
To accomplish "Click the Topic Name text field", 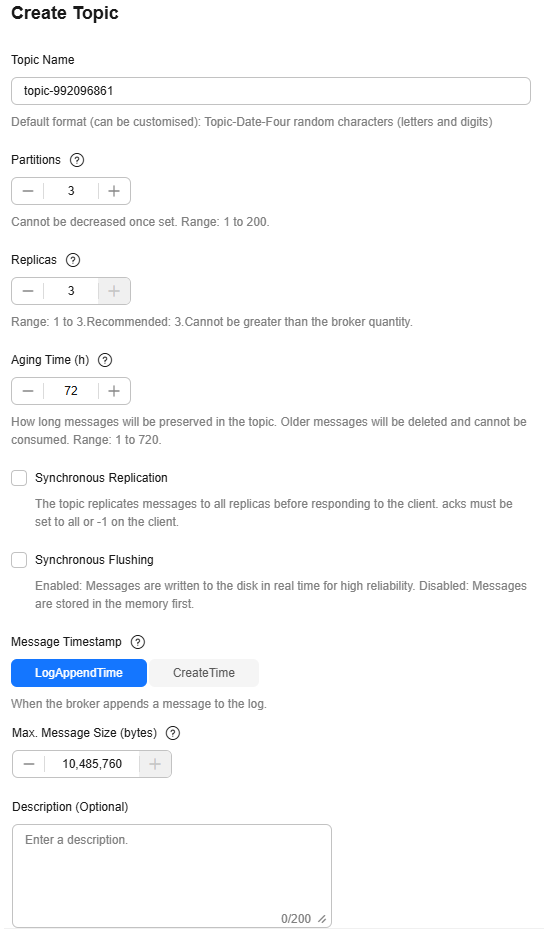I will (271, 91).
